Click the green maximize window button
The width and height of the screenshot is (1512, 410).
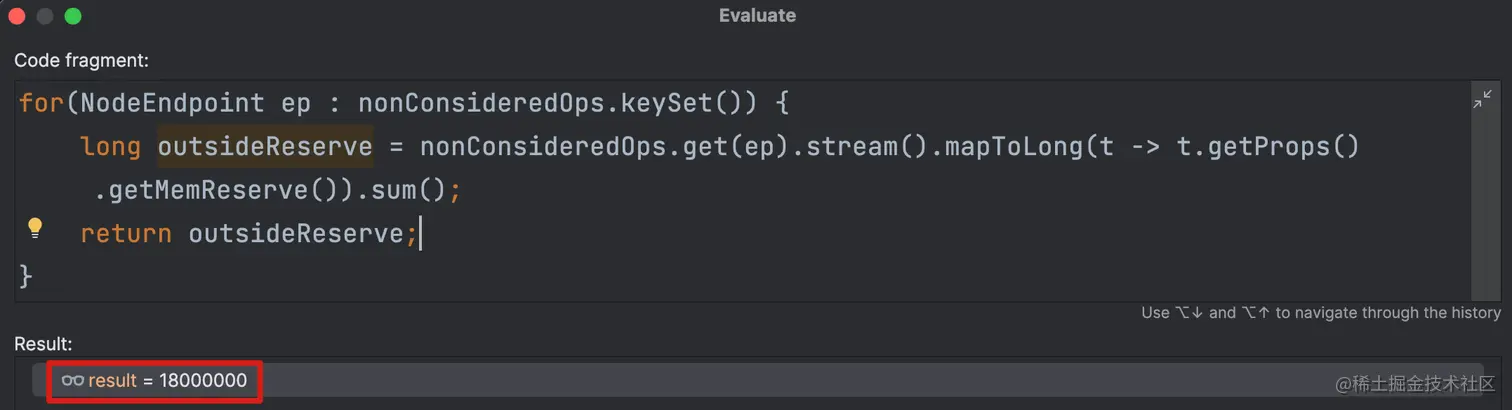click(x=72, y=16)
